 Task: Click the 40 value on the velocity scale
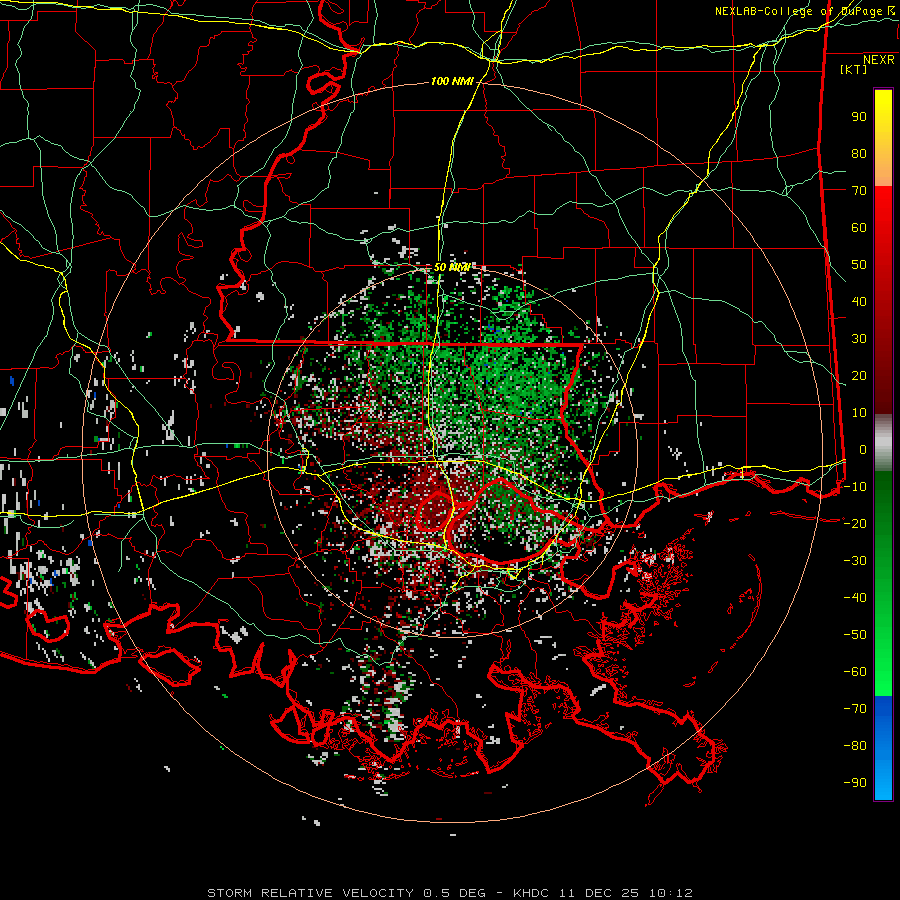[859, 302]
